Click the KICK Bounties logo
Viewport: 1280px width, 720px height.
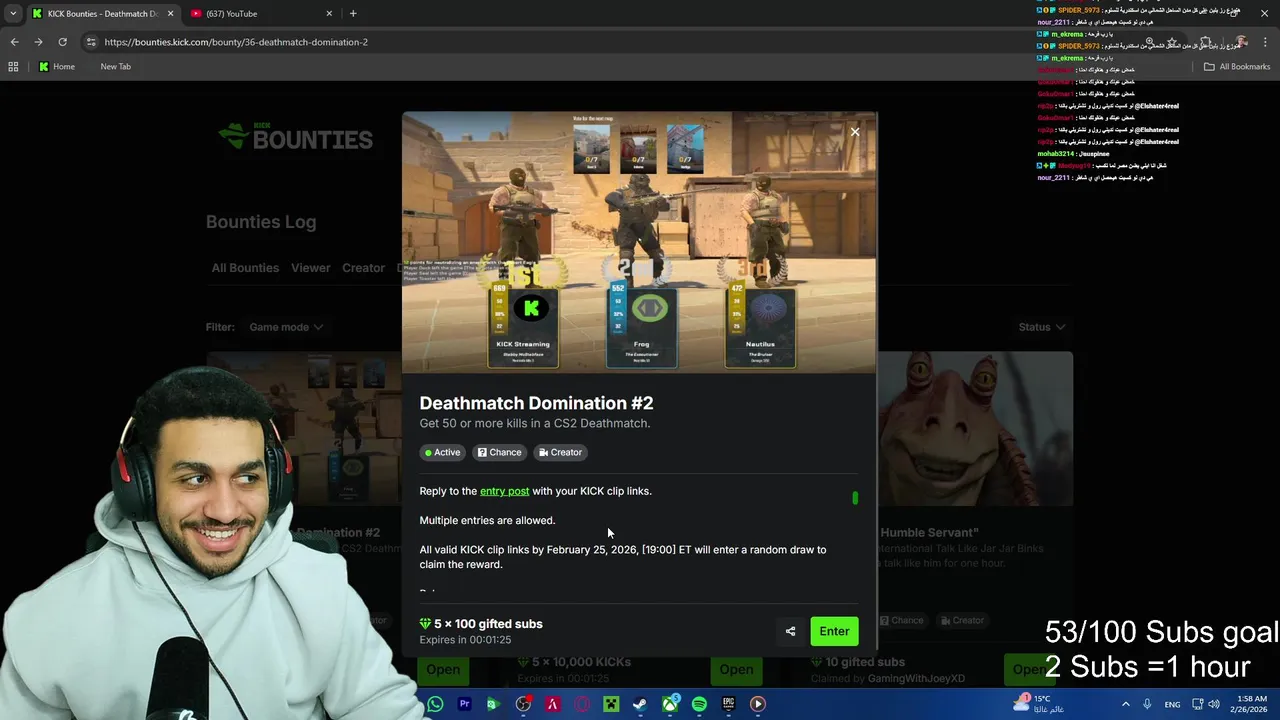tap(296, 137)
